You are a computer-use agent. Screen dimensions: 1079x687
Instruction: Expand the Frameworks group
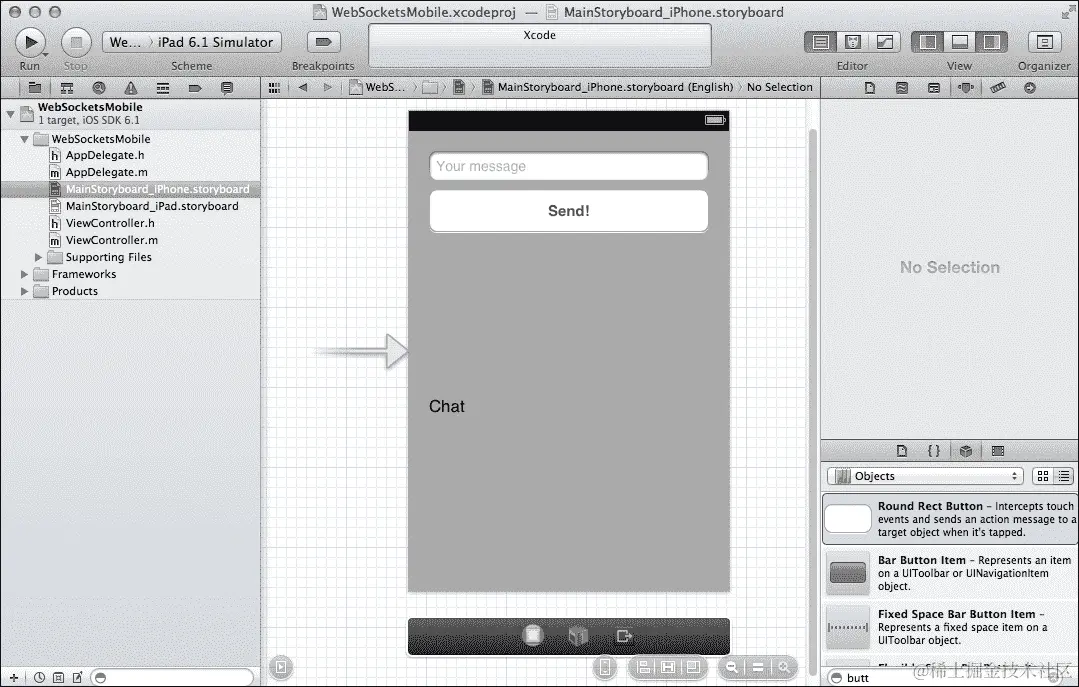coord(24,274)
